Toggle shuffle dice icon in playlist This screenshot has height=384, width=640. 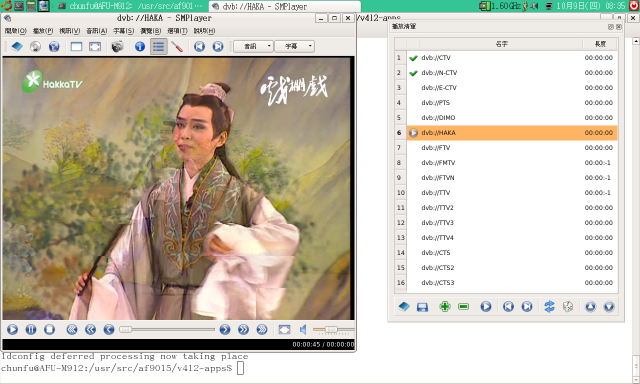(x=568, y=306)
